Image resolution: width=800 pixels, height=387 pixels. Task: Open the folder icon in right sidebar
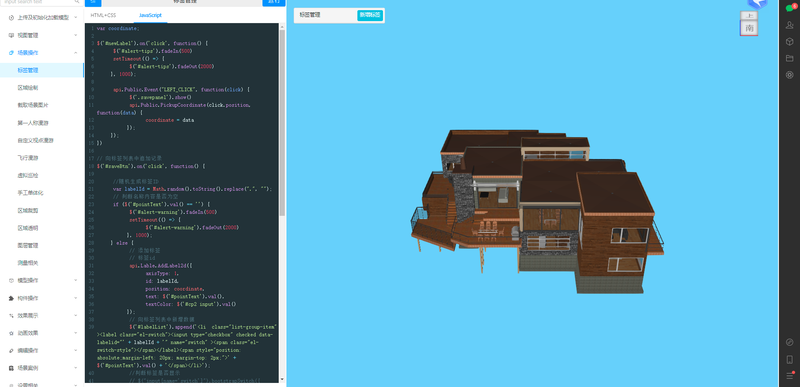pos(789,58)
